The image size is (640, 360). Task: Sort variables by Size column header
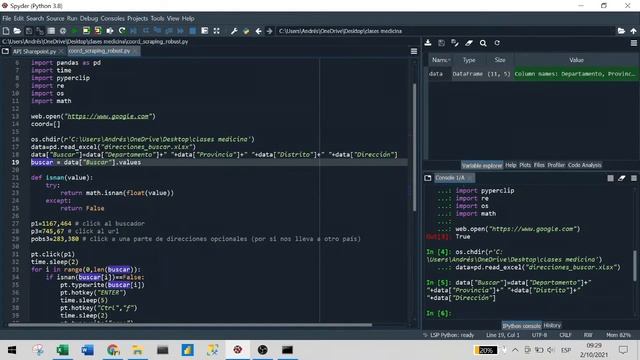[x=500, y=60]
